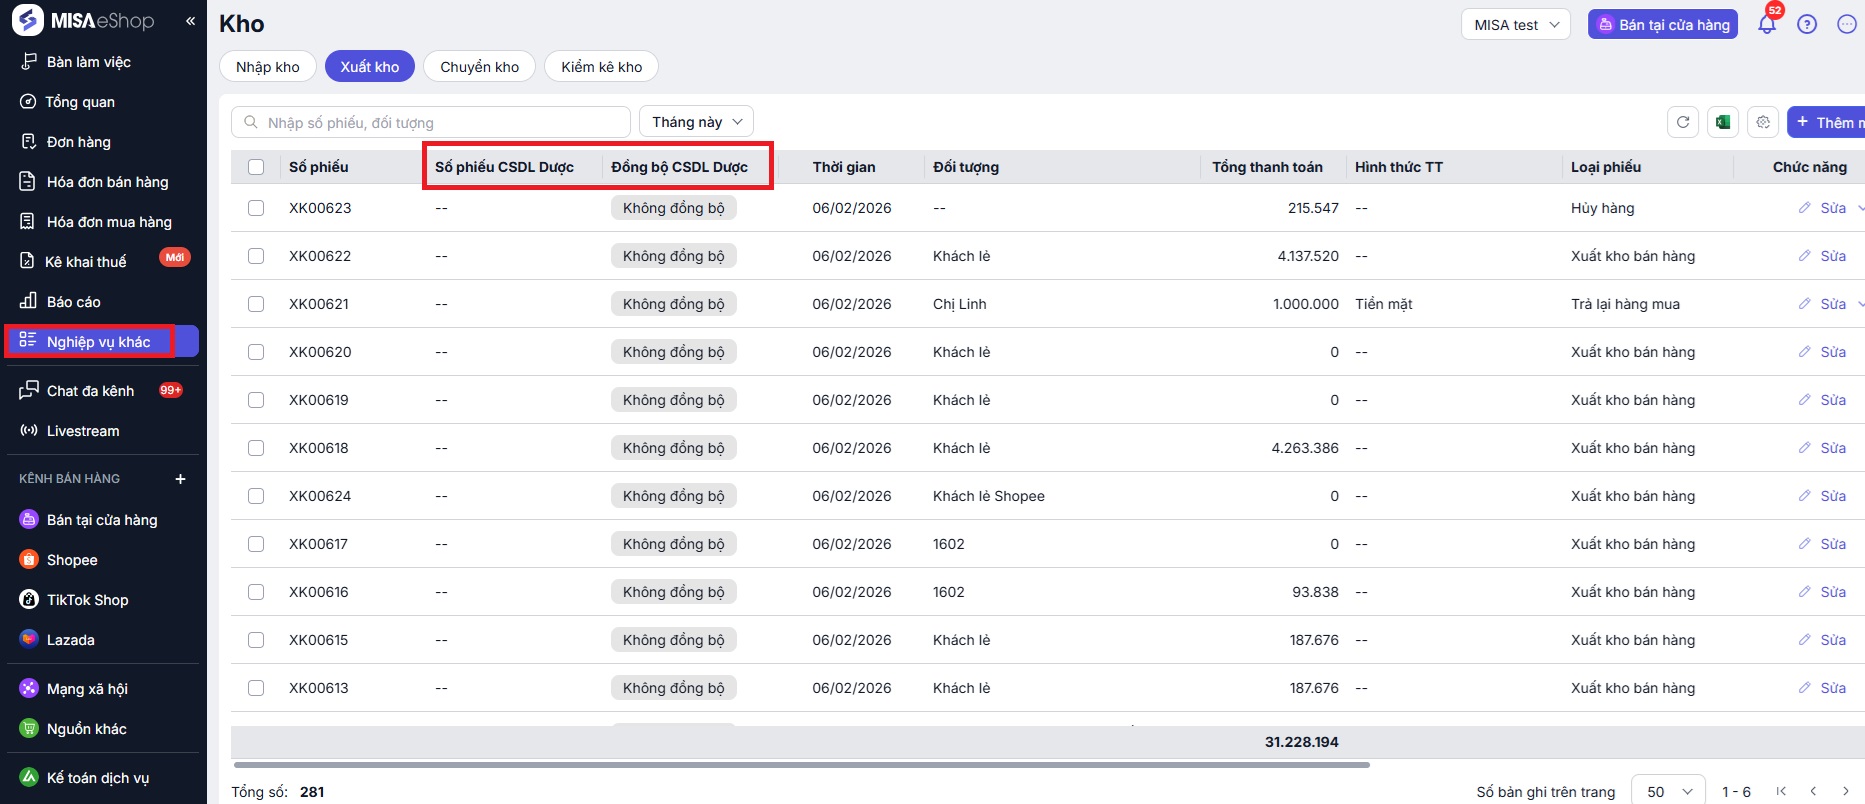This screenshot has width=1865, height=804.
Task: Switch to the Nhập kho tab
Action: (268, 67)
